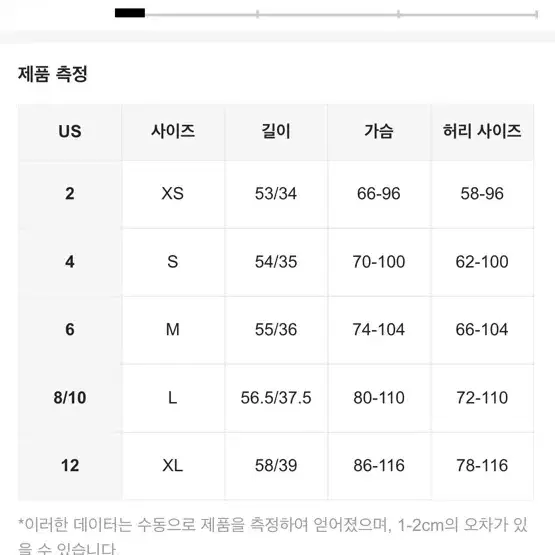Select the M size cell
This screenshot has height=555, width=555.
[x=173, y=330]
